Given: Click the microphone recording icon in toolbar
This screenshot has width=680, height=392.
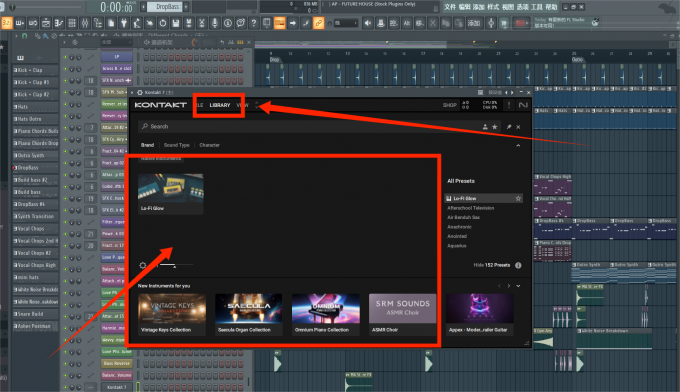Looking at the screenshot, I should 215,23.
